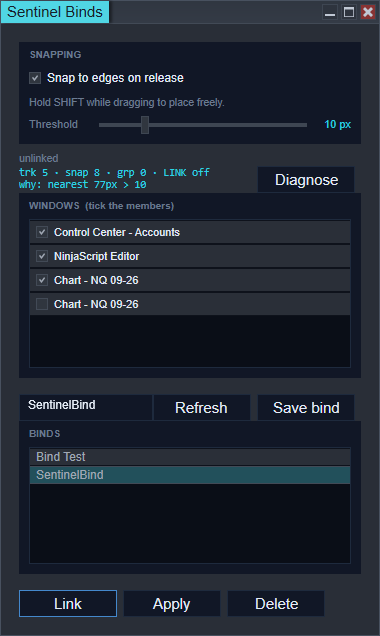
Task: Click the 'trk 5 · snap 8' status line
Action: (x=114, y=172)
